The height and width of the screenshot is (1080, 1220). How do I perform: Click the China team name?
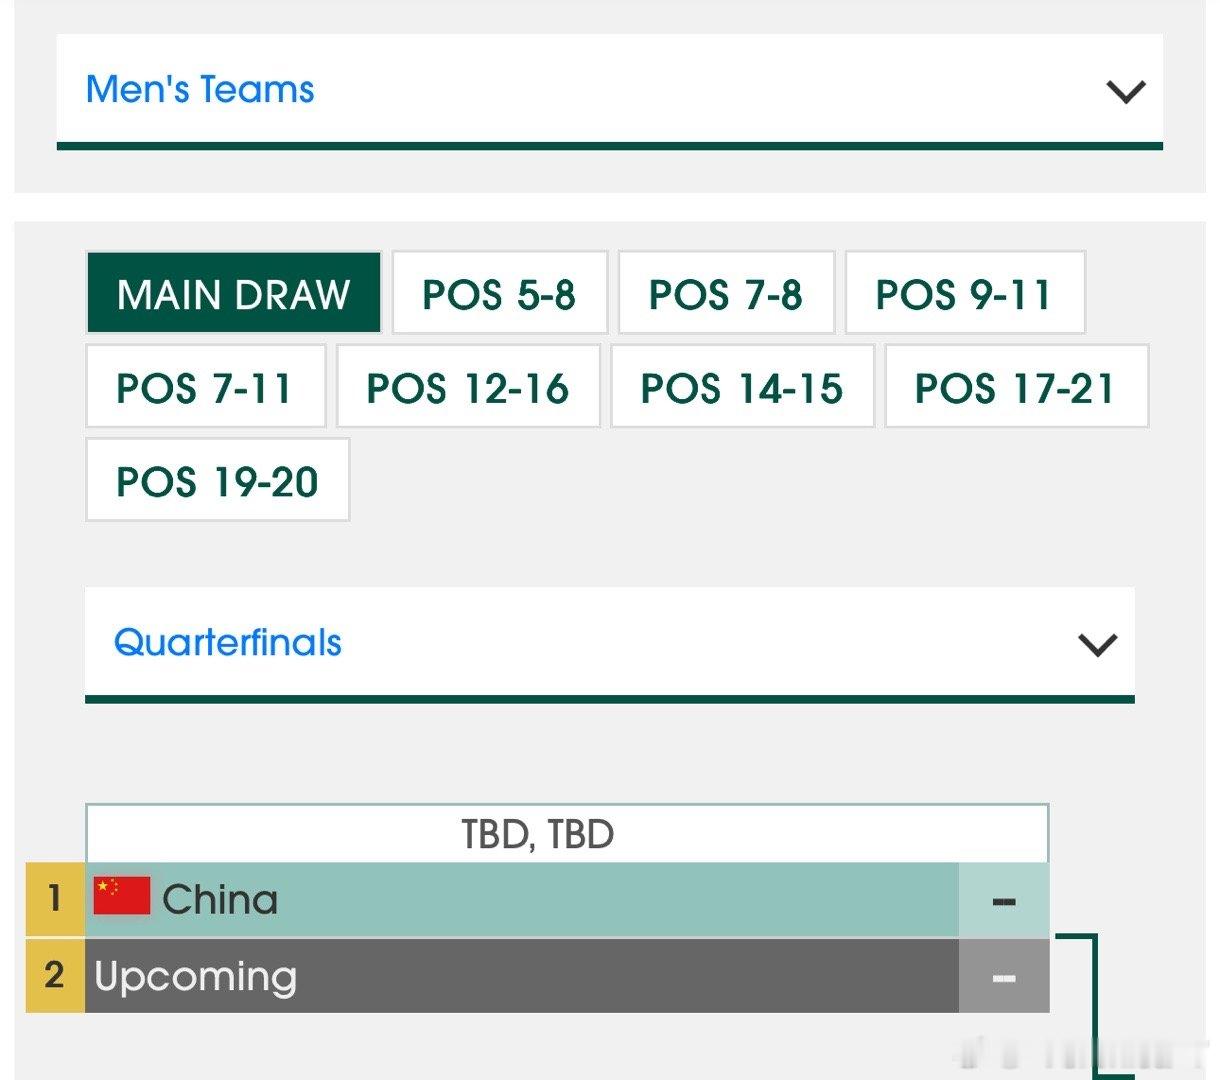[x=220, y=900]
